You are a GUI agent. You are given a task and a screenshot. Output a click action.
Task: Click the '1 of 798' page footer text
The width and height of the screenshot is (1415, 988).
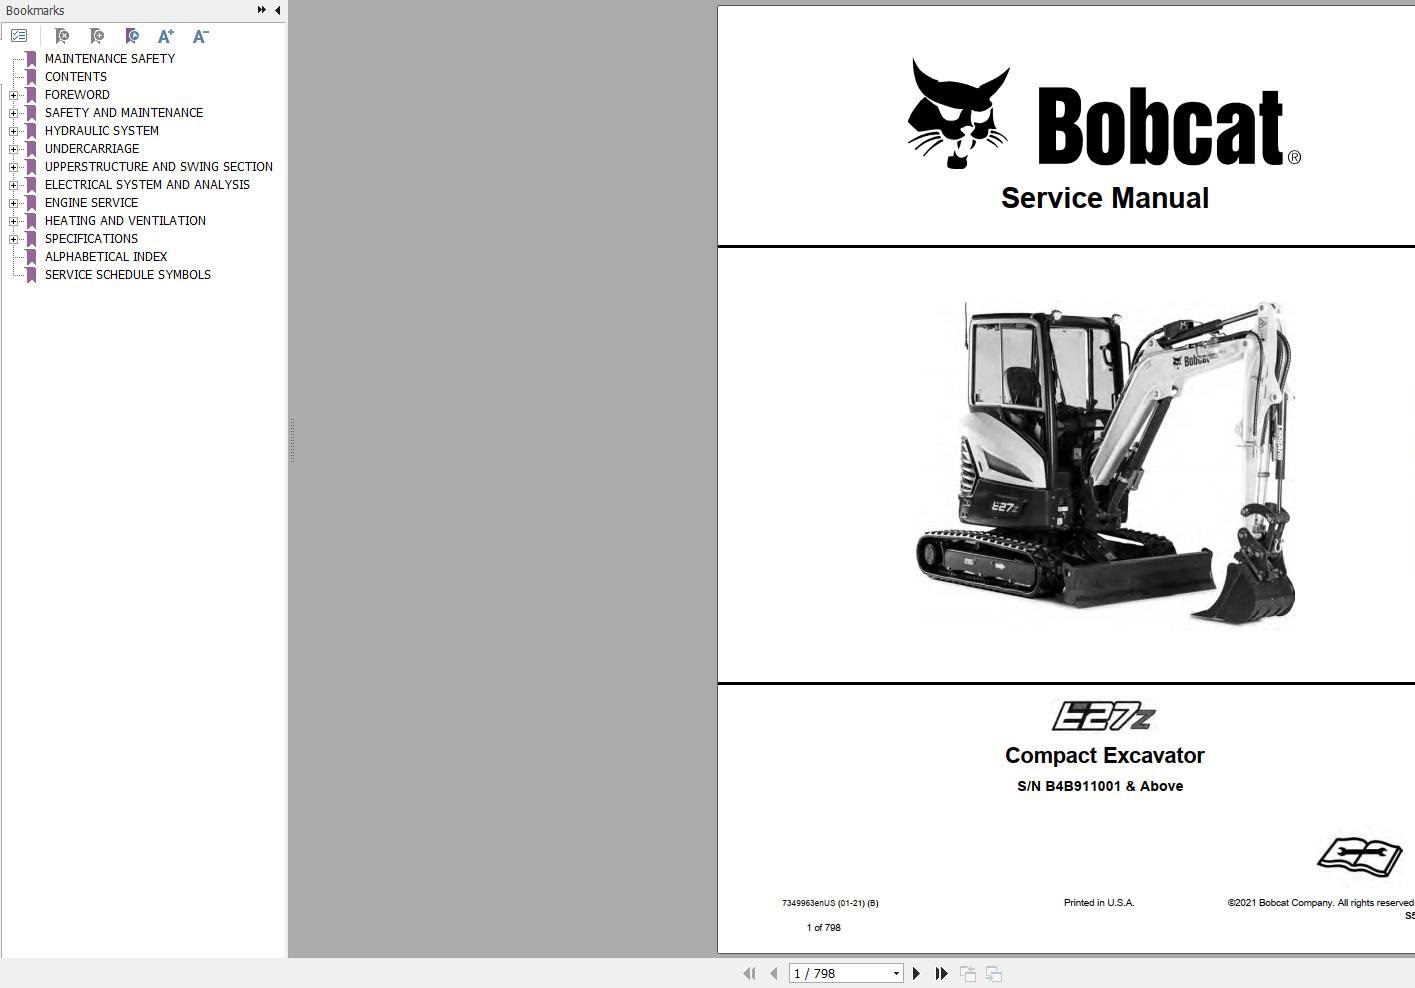pyautogui.click(x=824, y=928)
